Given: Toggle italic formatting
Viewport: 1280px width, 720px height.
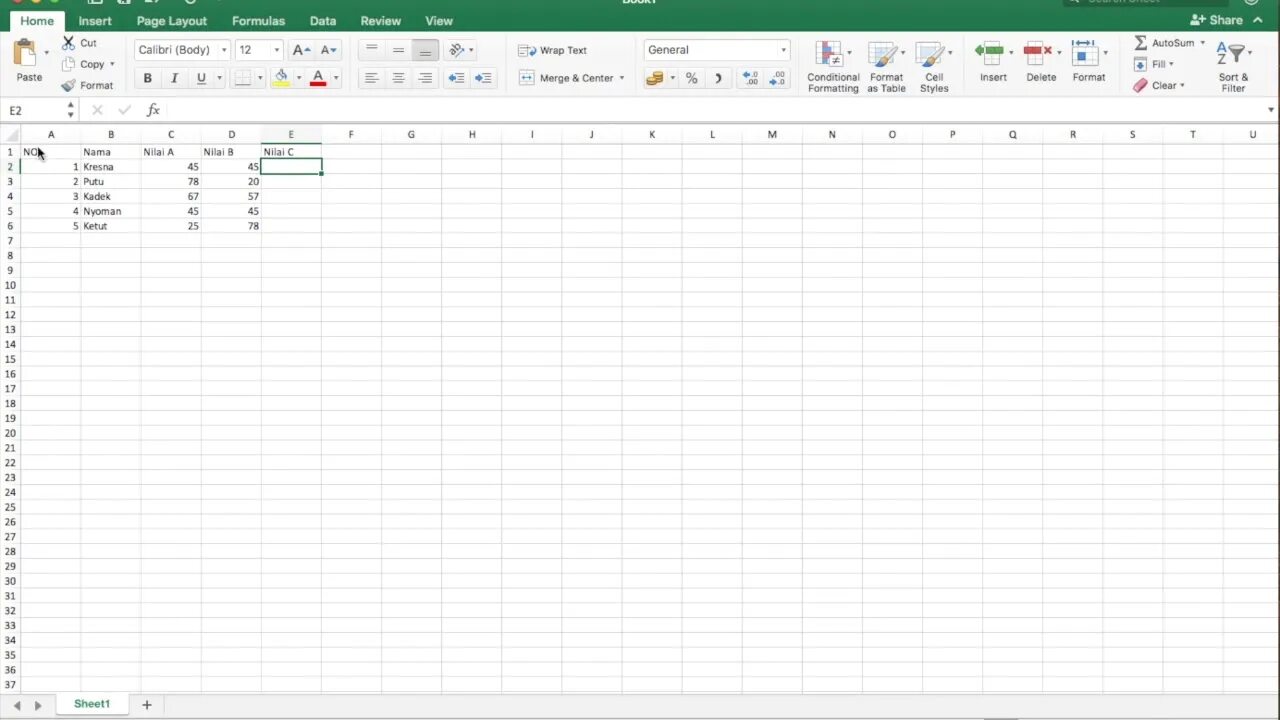Looking at the screenshot, I should (x=174, y=77).
